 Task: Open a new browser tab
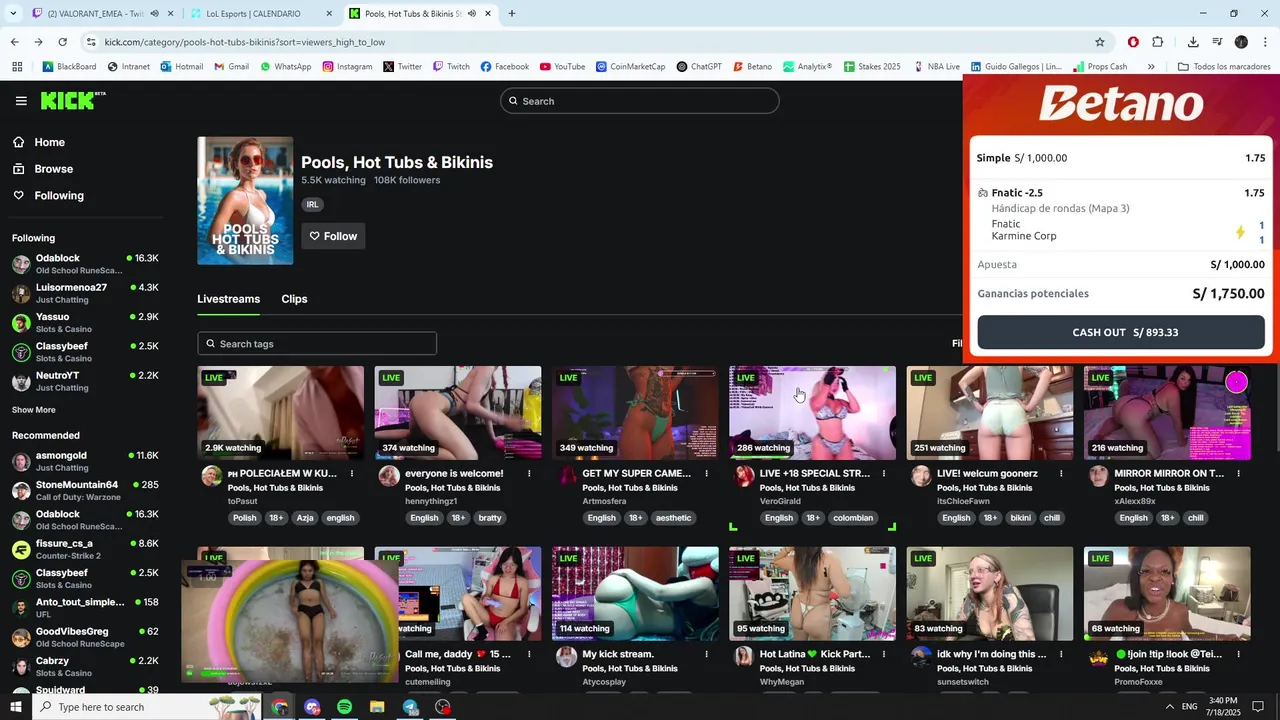pyautogui.click(x=512, y=14)
